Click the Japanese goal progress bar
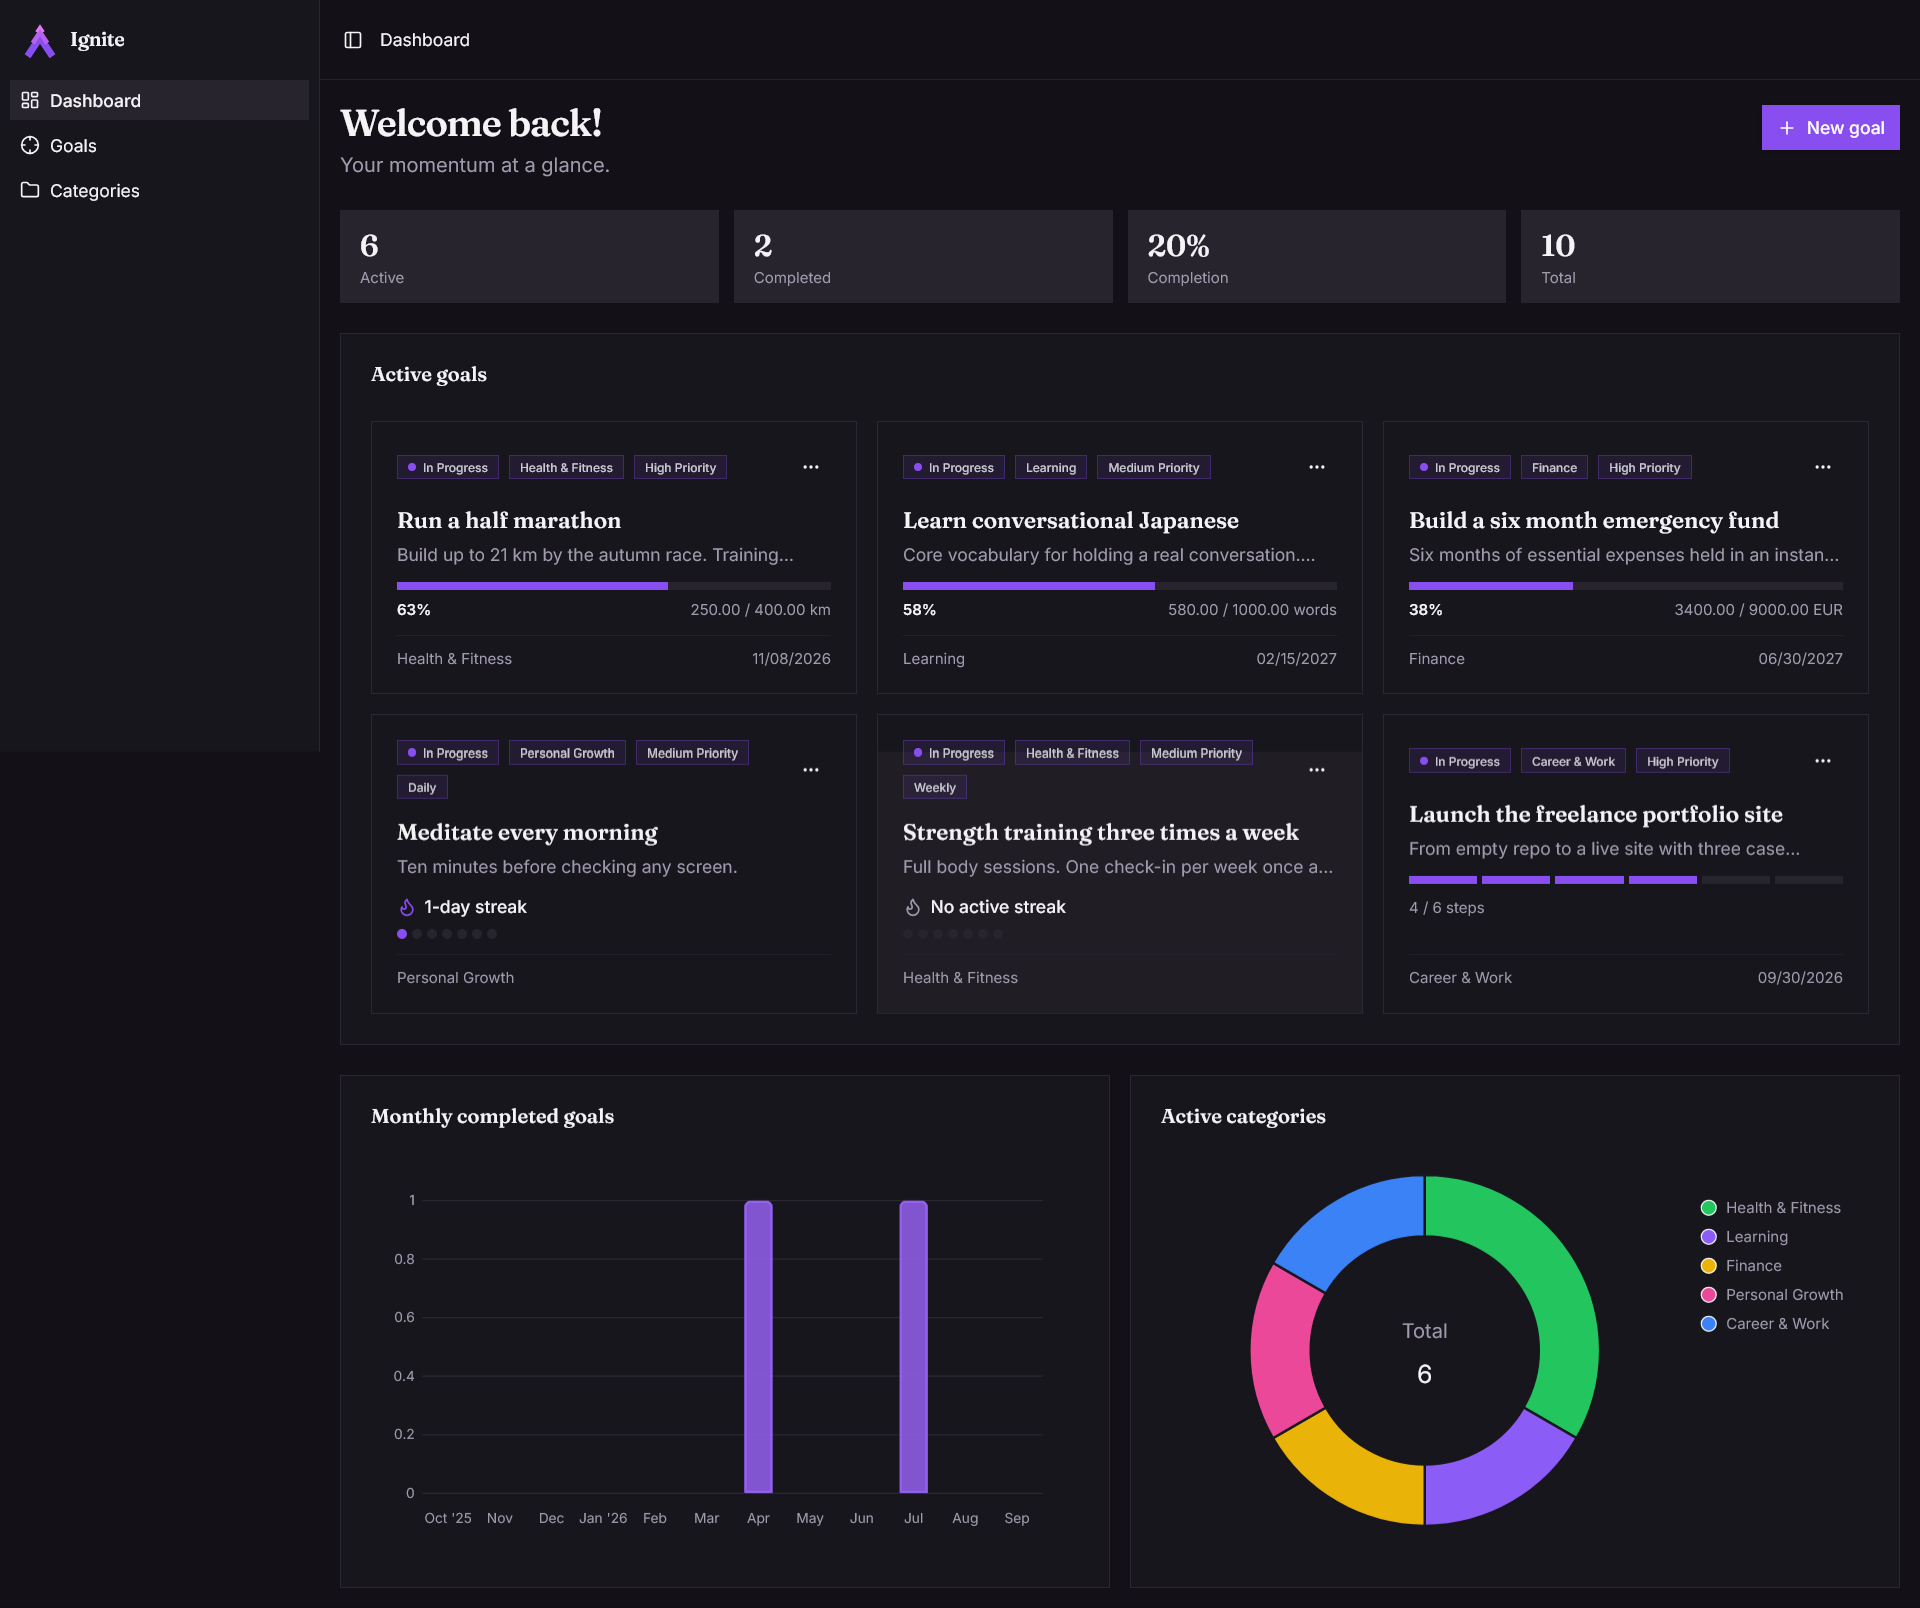The width and height of the screenshot is (1920, 1608). pyautogui.click(x=1119, y=586)
